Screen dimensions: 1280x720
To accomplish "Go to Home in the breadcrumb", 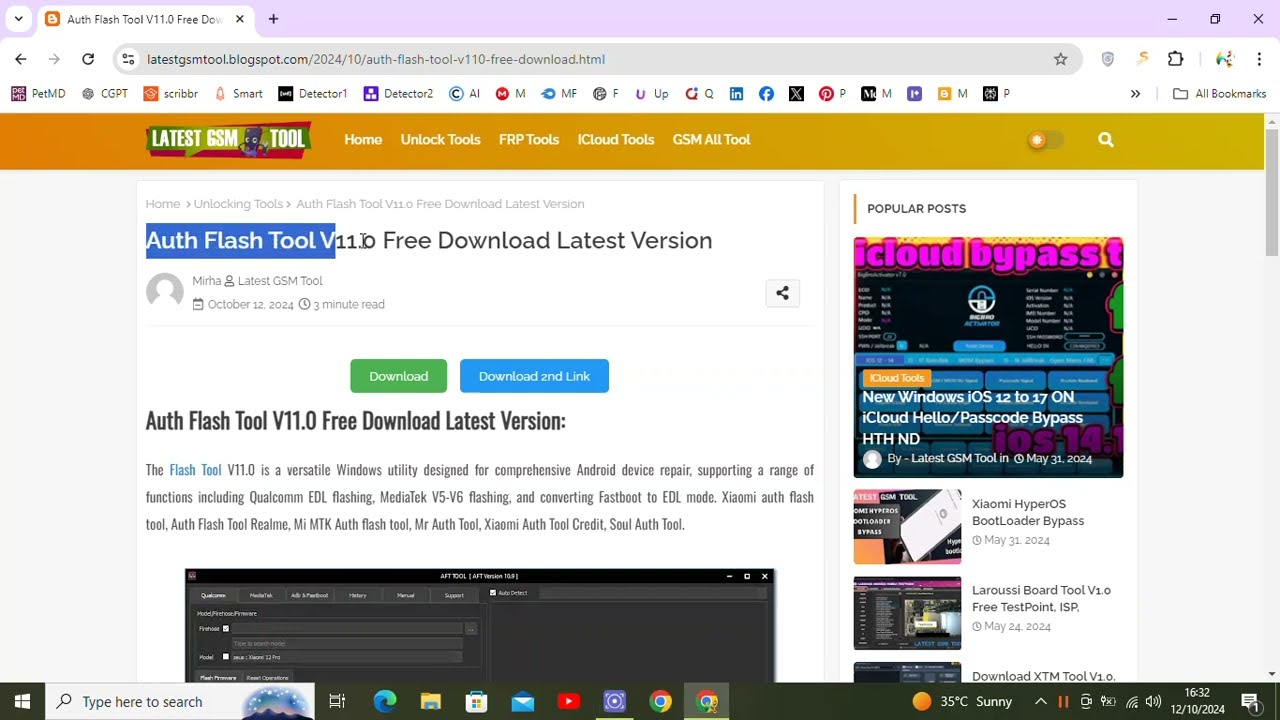I will pyautogui.click(x=163, y=204).
